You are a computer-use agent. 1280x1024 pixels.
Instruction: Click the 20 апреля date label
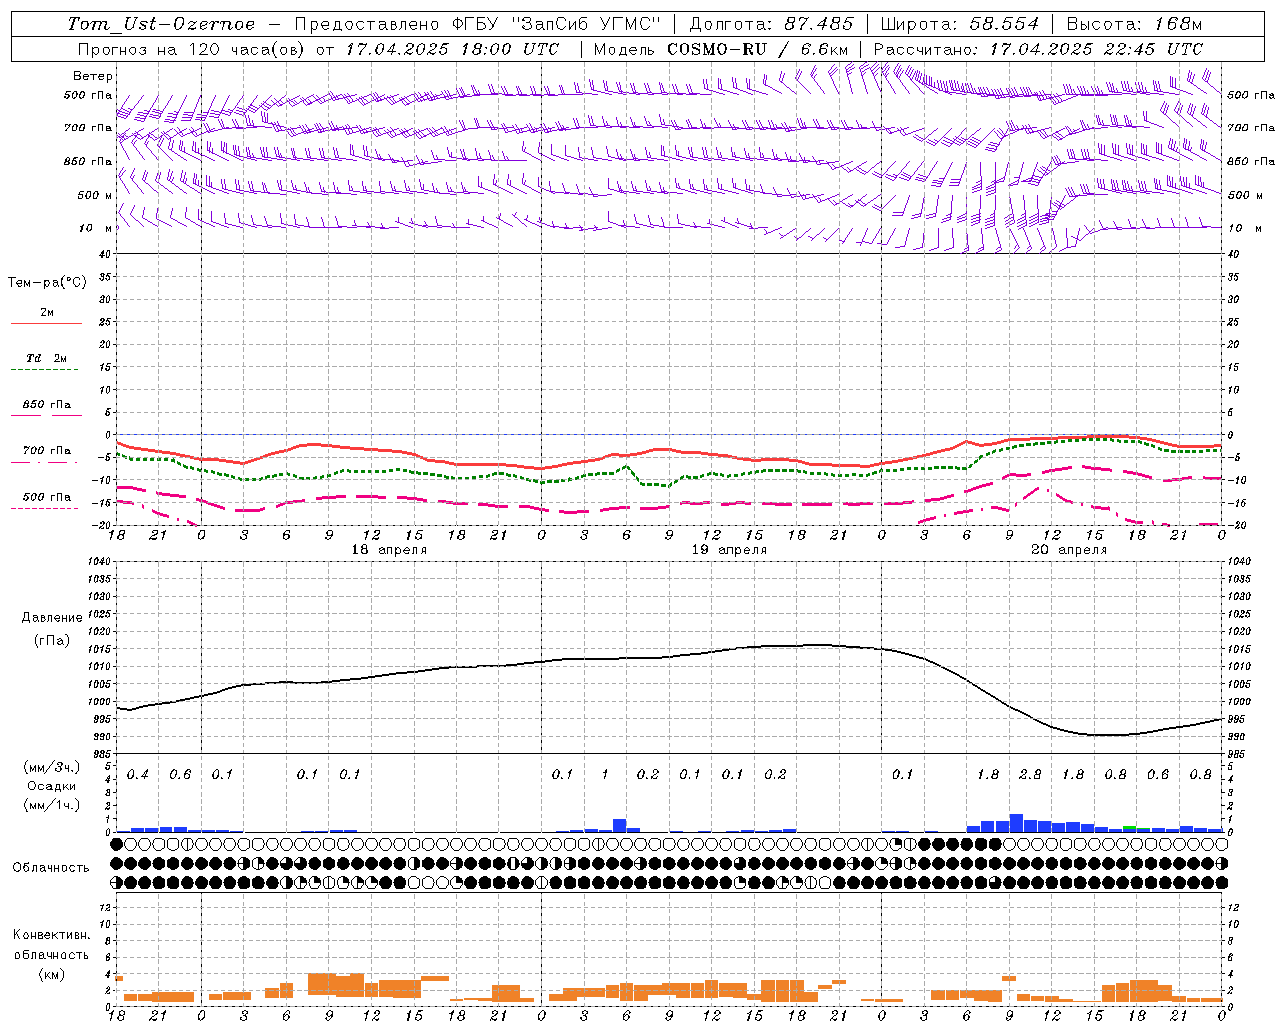tap(1069, 550)
